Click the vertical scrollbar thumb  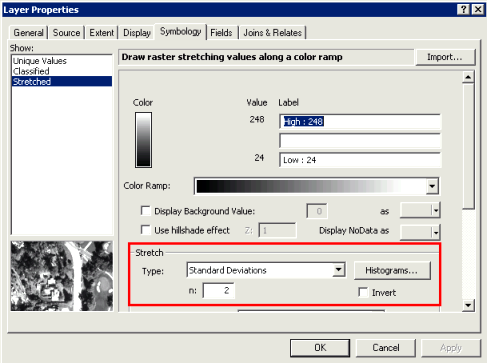[x=468, y=147]
